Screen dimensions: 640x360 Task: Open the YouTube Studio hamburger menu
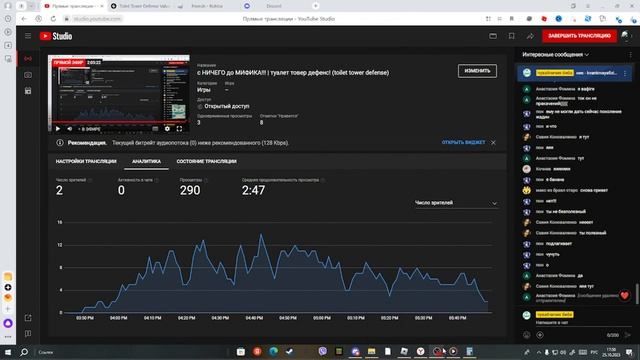tap(28, 36)
